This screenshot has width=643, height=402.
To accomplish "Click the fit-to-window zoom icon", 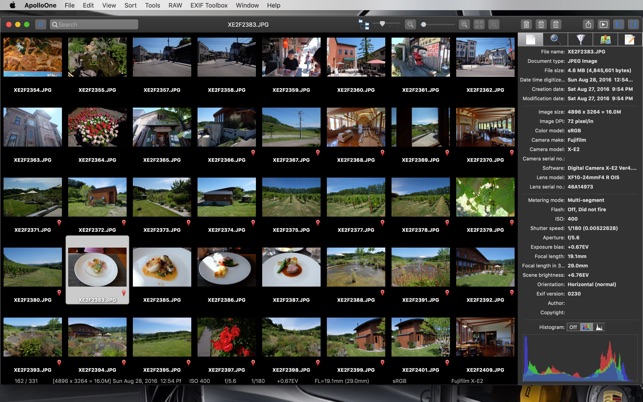I will [x=480, y=24].
